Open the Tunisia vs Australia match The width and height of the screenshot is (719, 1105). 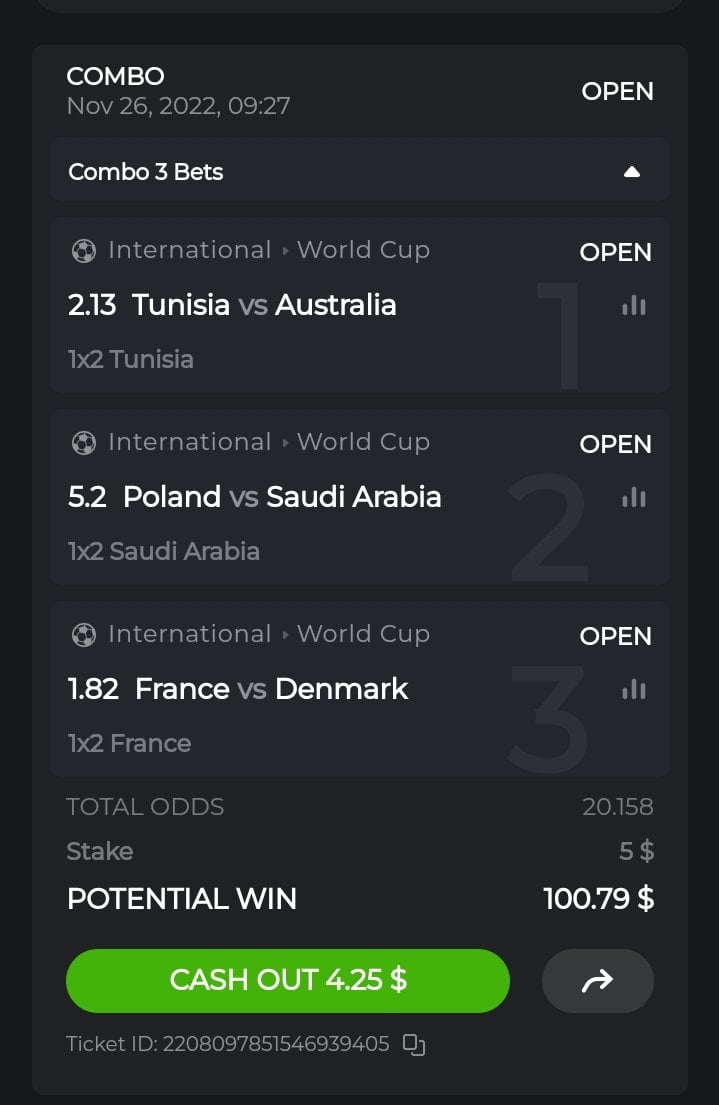[264, 305]
